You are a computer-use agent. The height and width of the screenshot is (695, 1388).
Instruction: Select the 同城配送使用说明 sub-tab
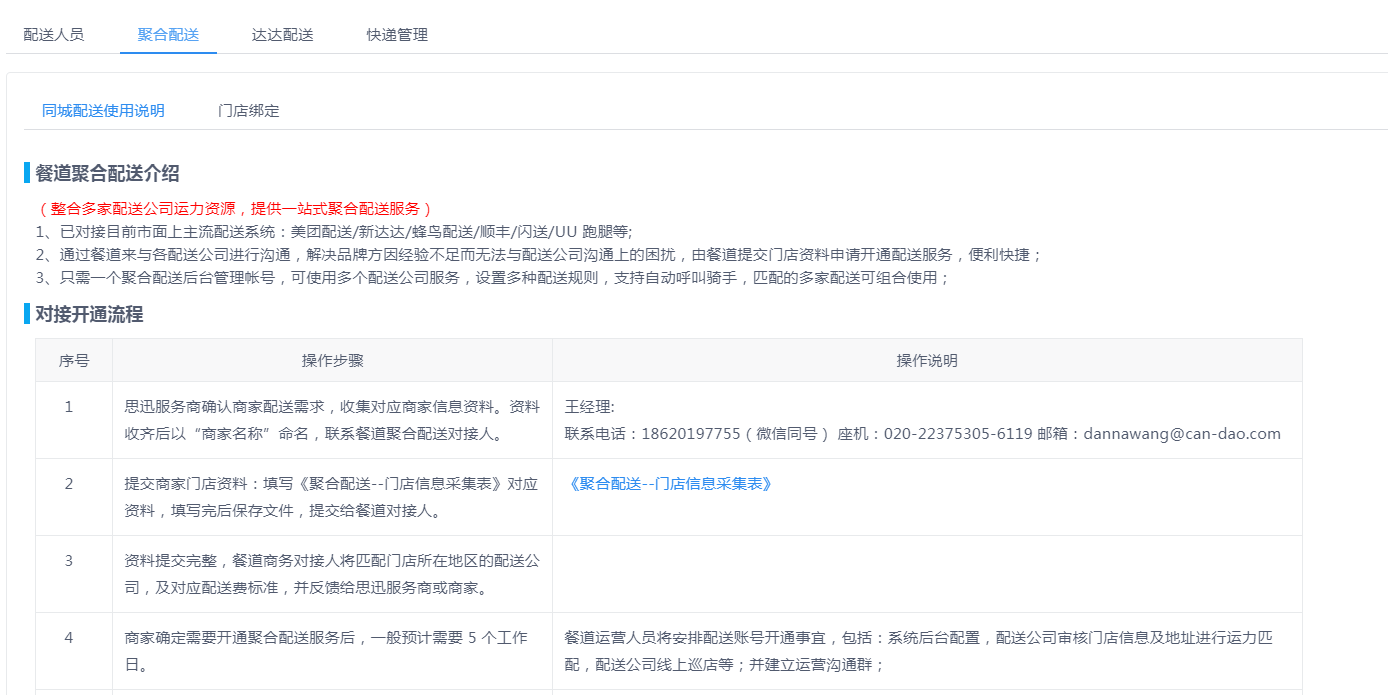tap(103, 111)
